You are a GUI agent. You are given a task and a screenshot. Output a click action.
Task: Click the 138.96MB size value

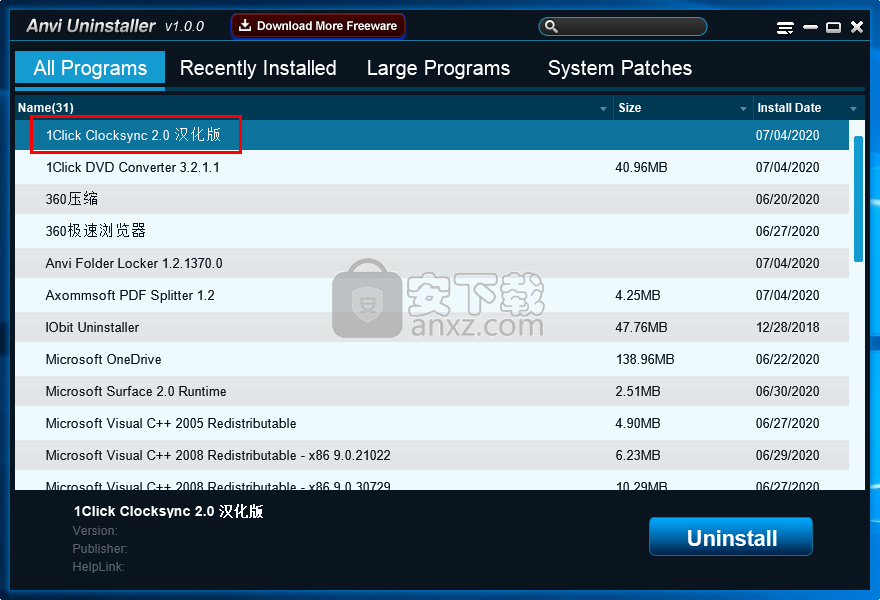click(x=645, y=359)
